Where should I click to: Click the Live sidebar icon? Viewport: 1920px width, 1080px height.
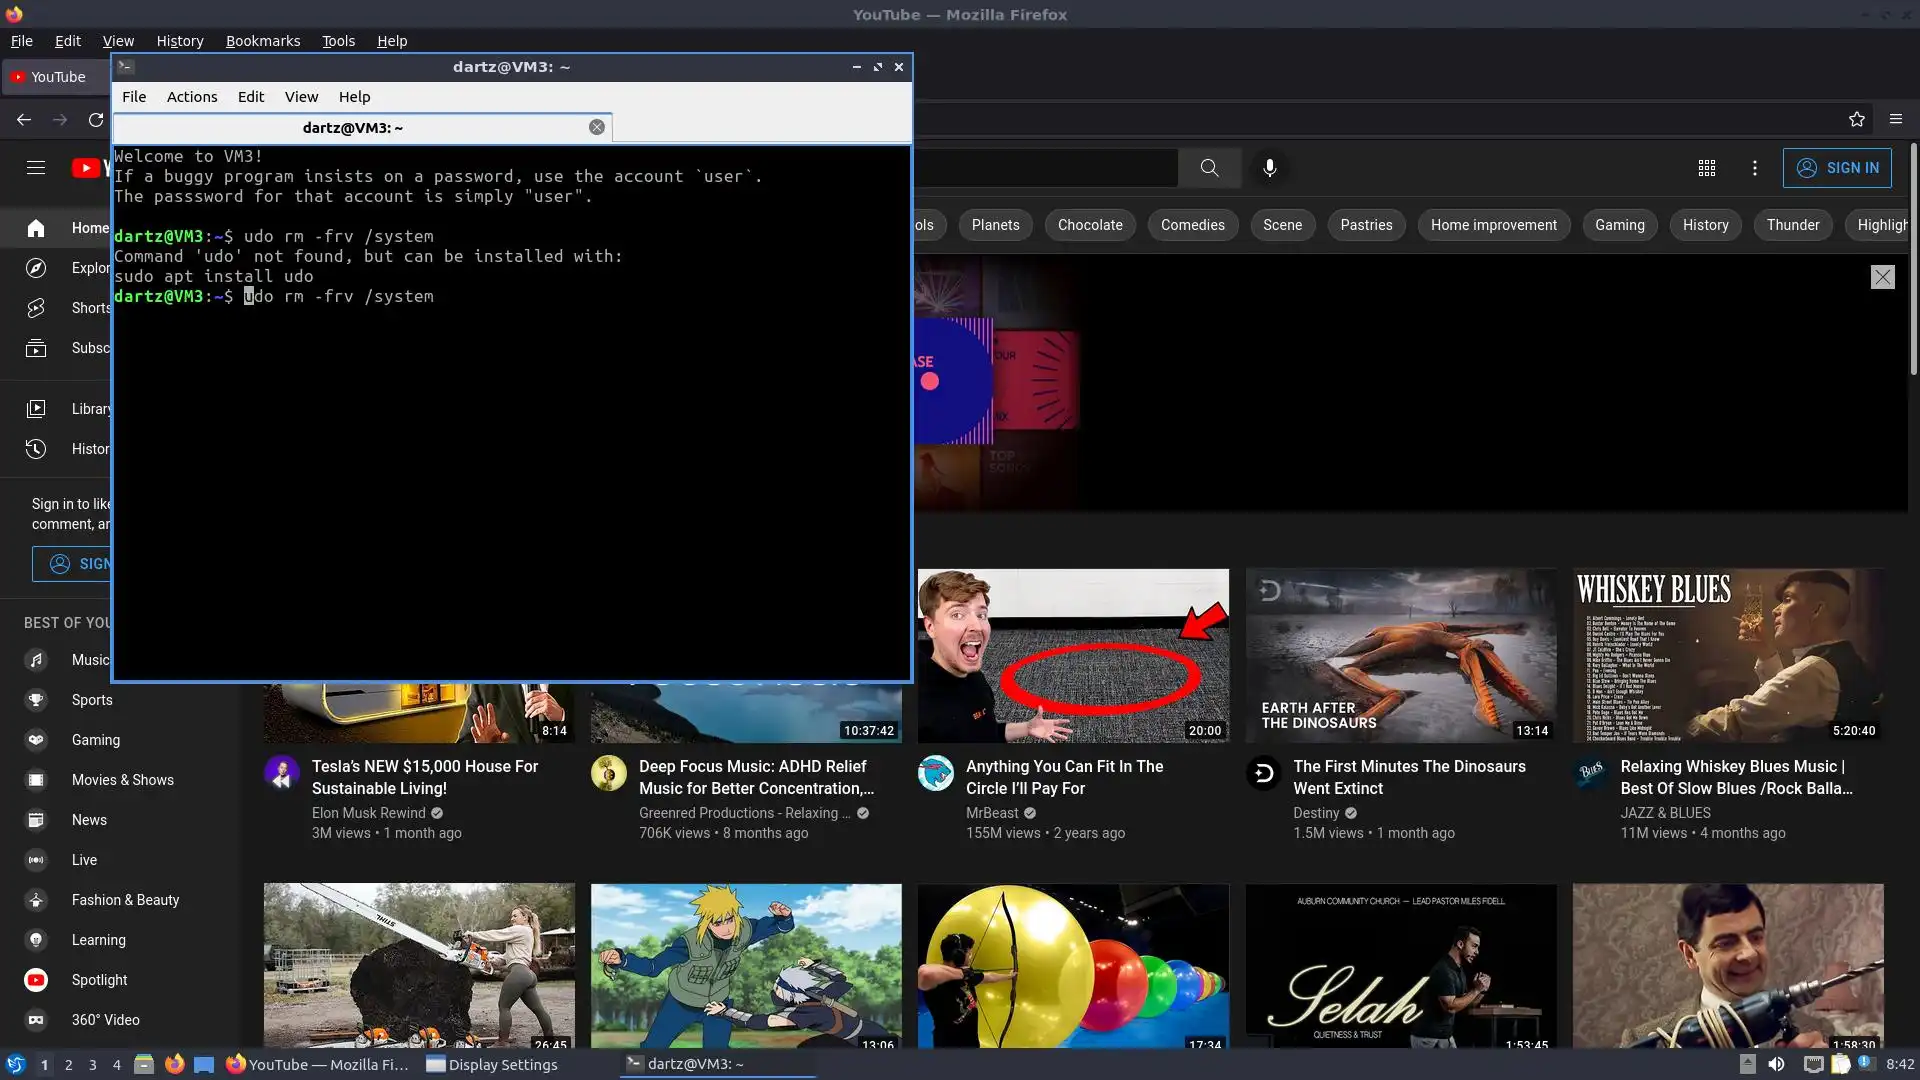tap(36, 860)
